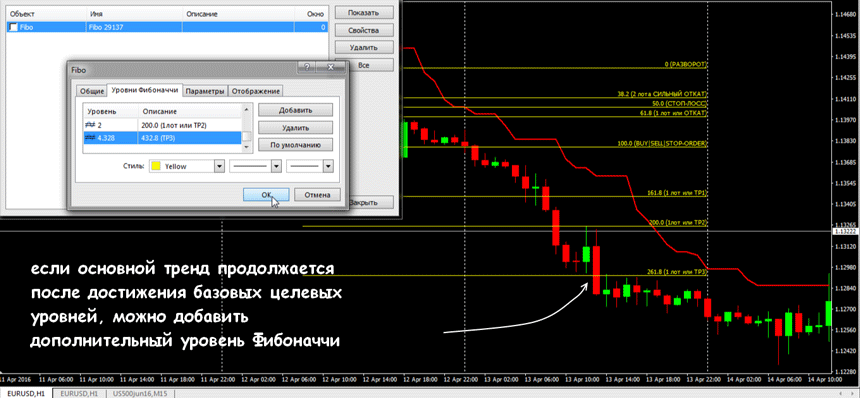Screen dimensions: 860x398
Task: Open the Отображение tab
Action: (x=256, y=91)
